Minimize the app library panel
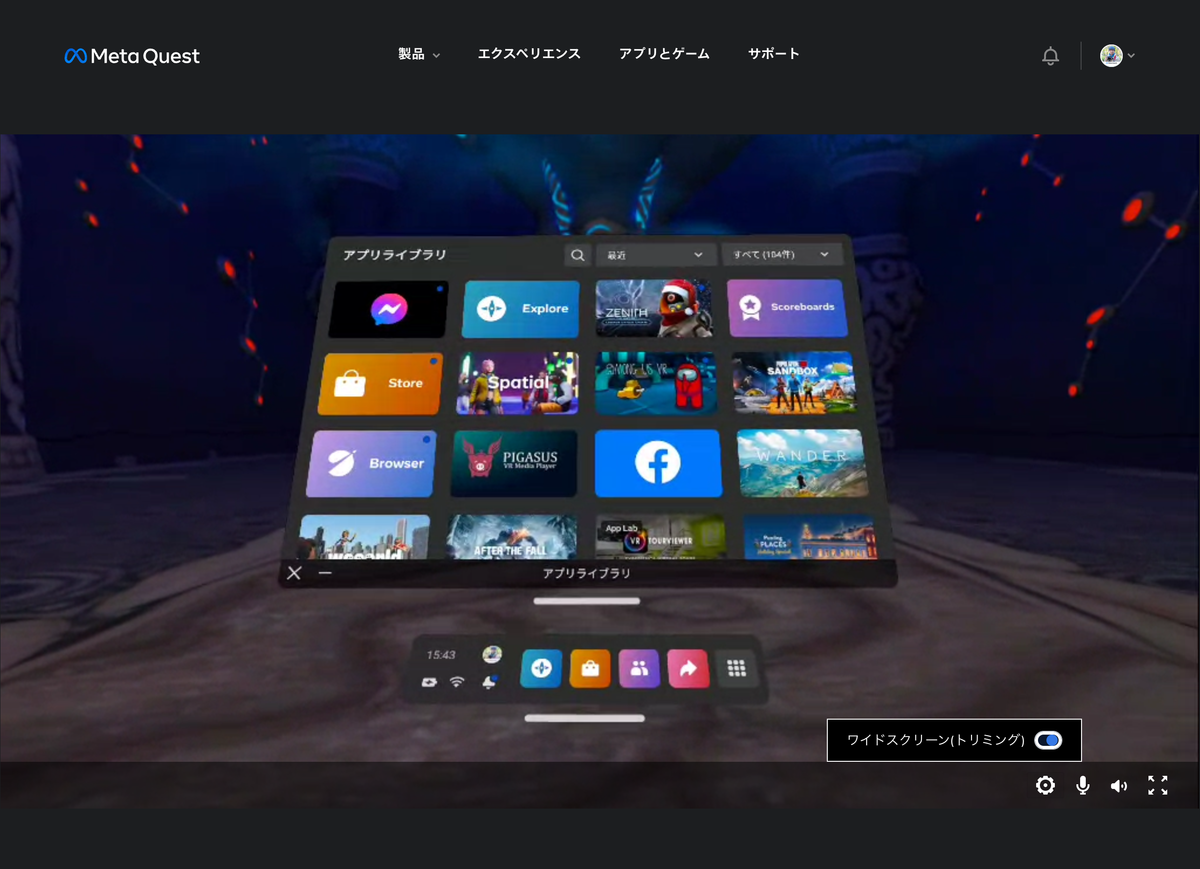The image size is (1200, 869). tap(325, 573)
